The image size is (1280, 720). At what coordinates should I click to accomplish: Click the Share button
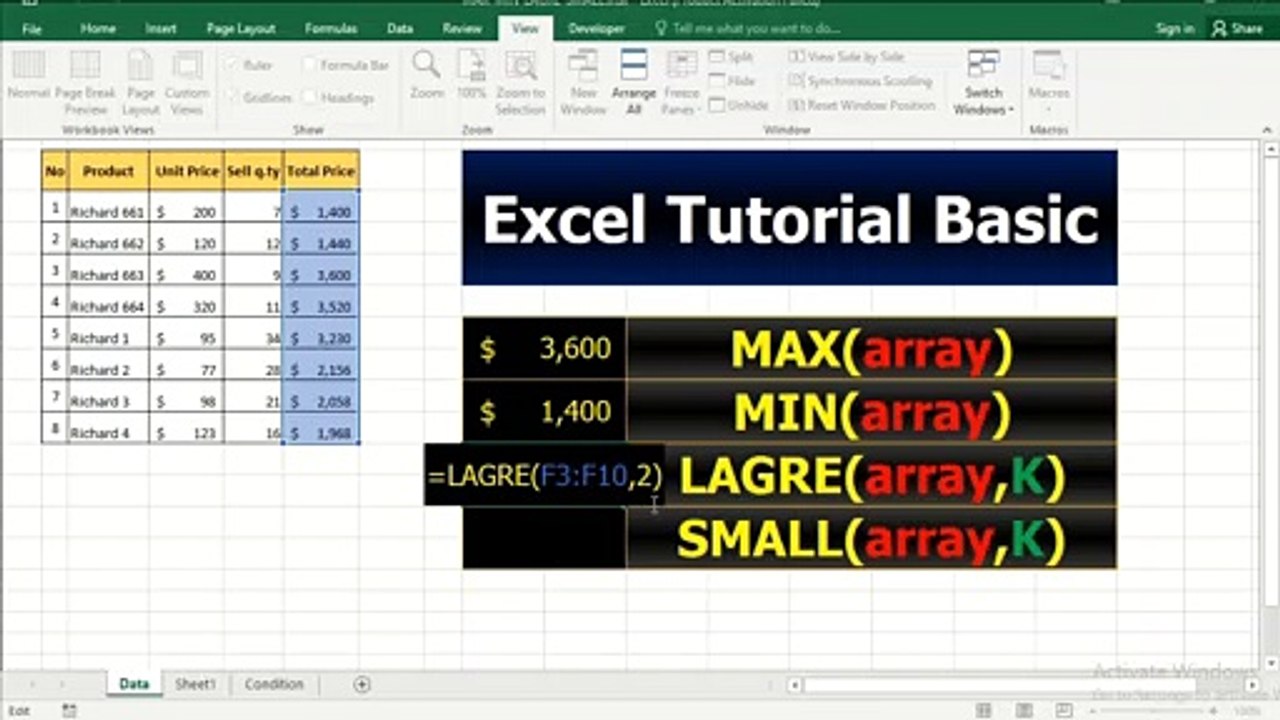(1238, 29)
